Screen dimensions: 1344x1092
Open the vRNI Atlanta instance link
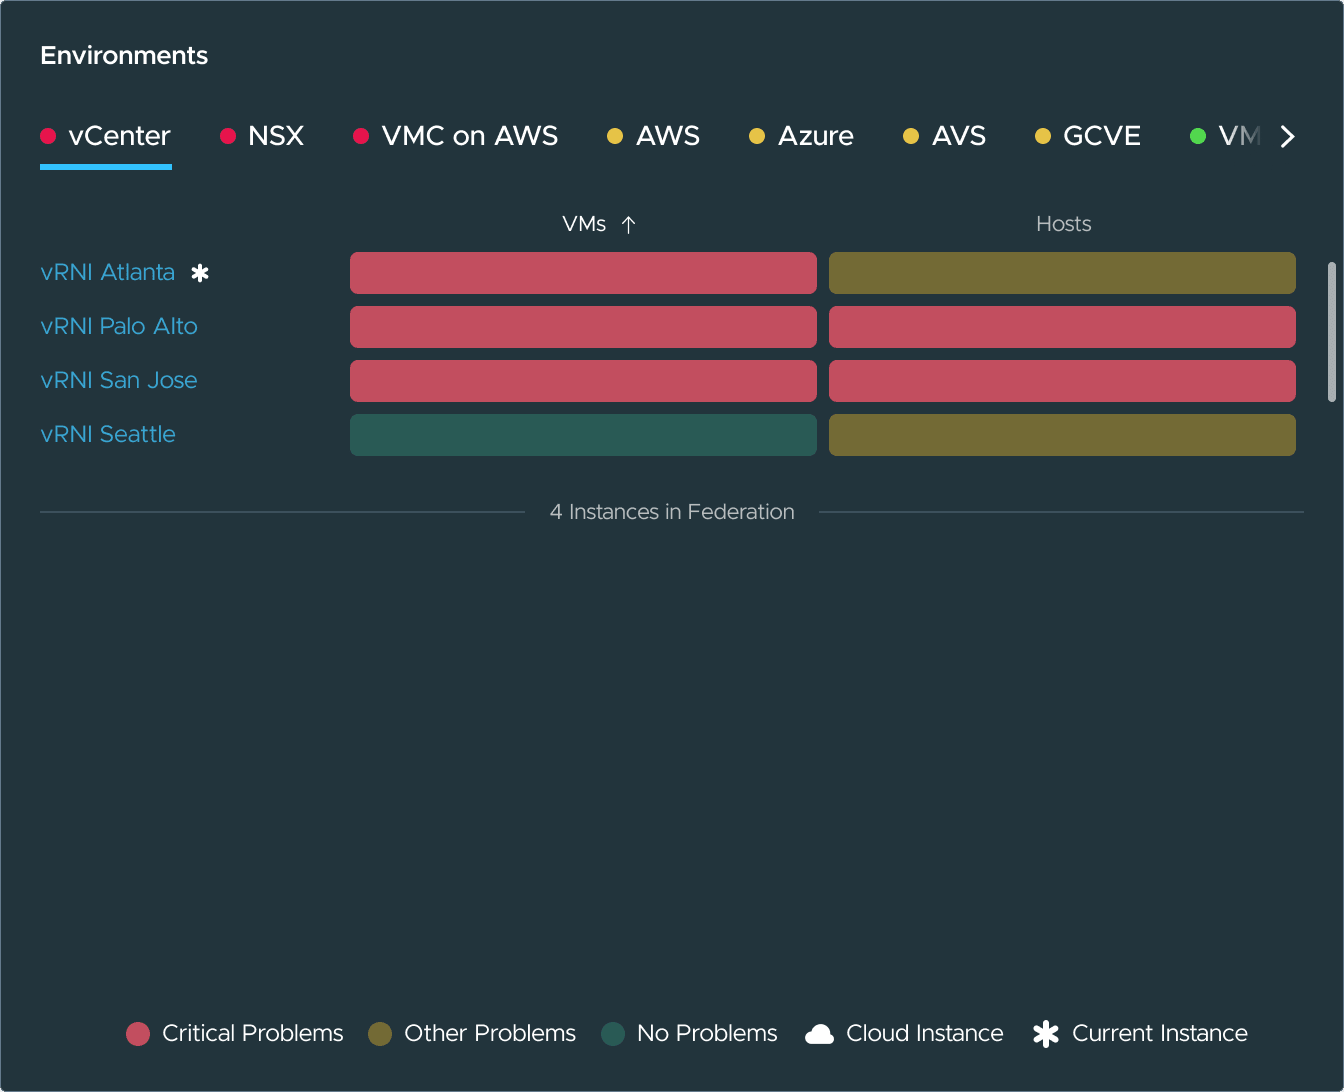pos(108,272)
